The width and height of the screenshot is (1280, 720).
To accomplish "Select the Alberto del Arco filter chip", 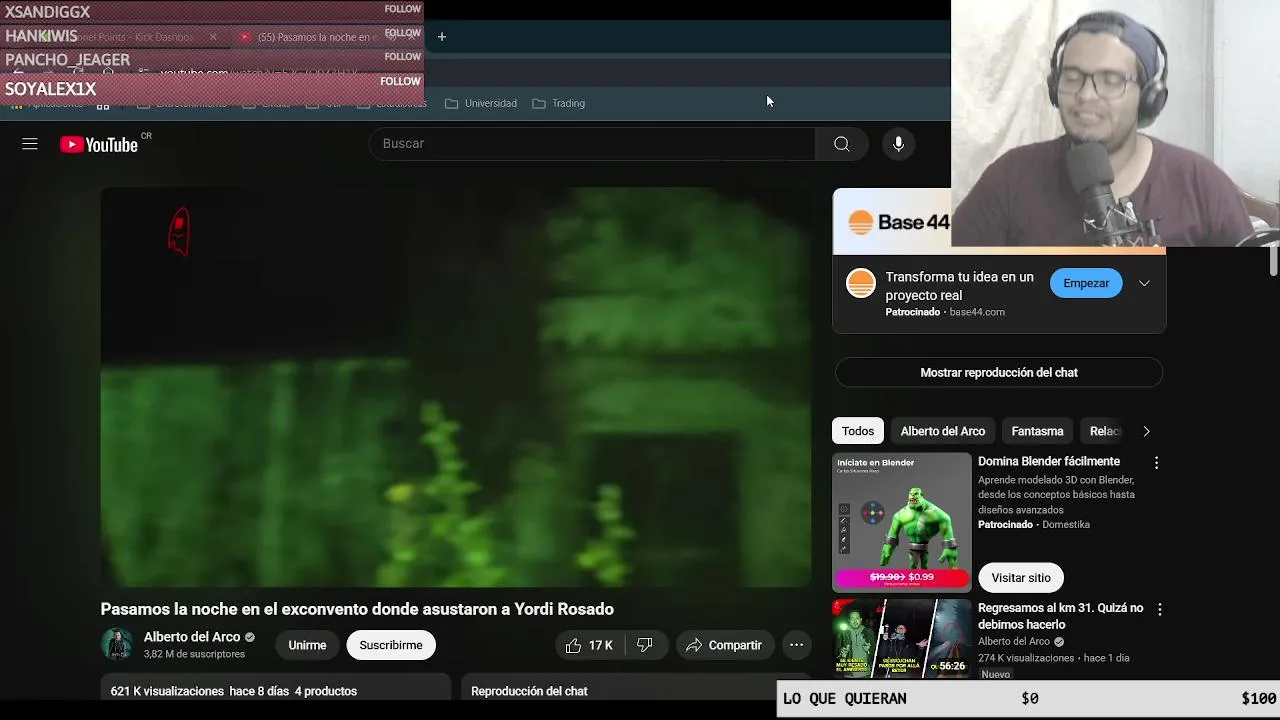I will [x=943, y=431].
